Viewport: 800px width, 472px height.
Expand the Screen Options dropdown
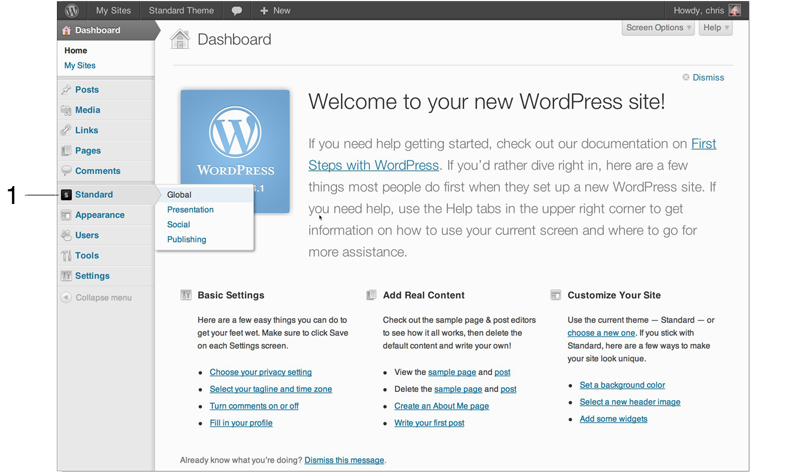coord(658,28)
